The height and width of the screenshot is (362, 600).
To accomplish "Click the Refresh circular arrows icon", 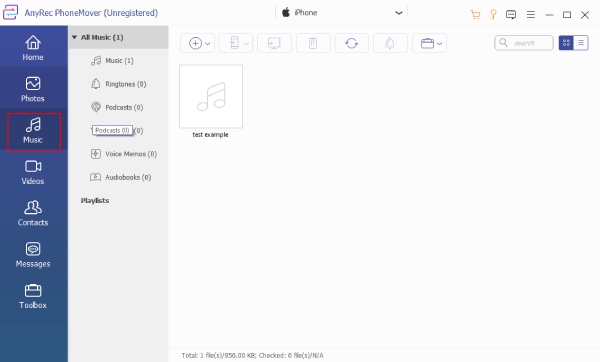I will 352,43.
